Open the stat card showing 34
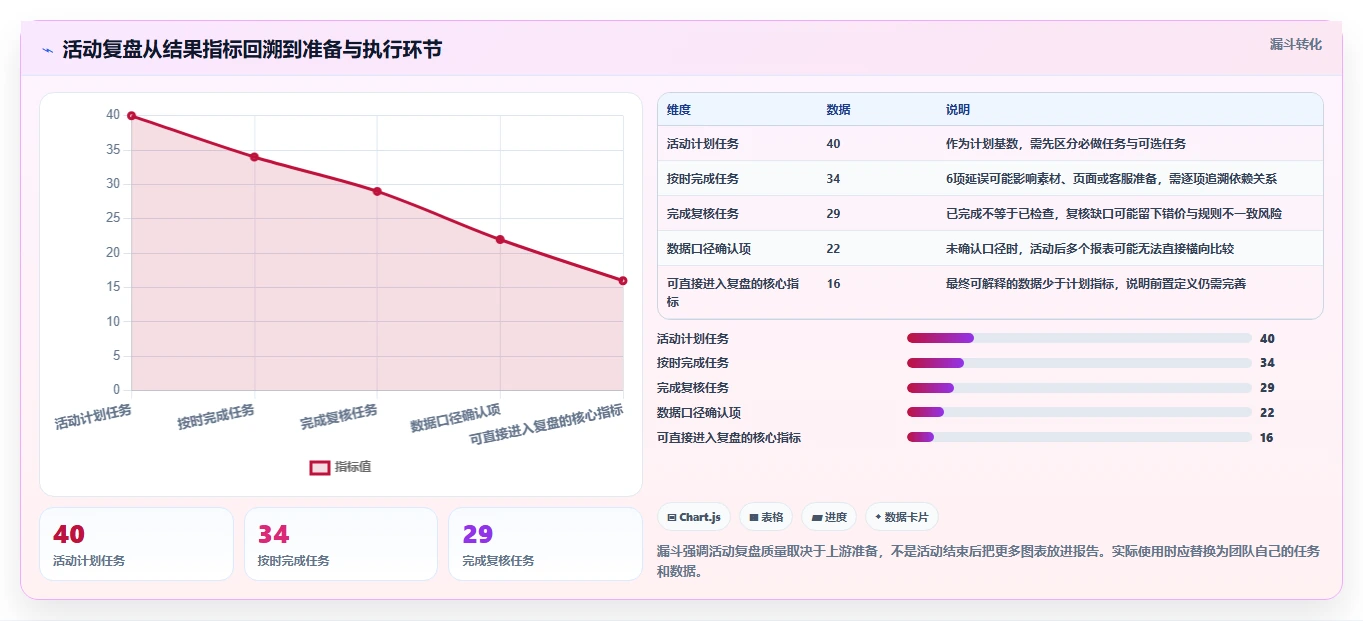Viewport: 1363px width, 621px height. coord(341,544)
